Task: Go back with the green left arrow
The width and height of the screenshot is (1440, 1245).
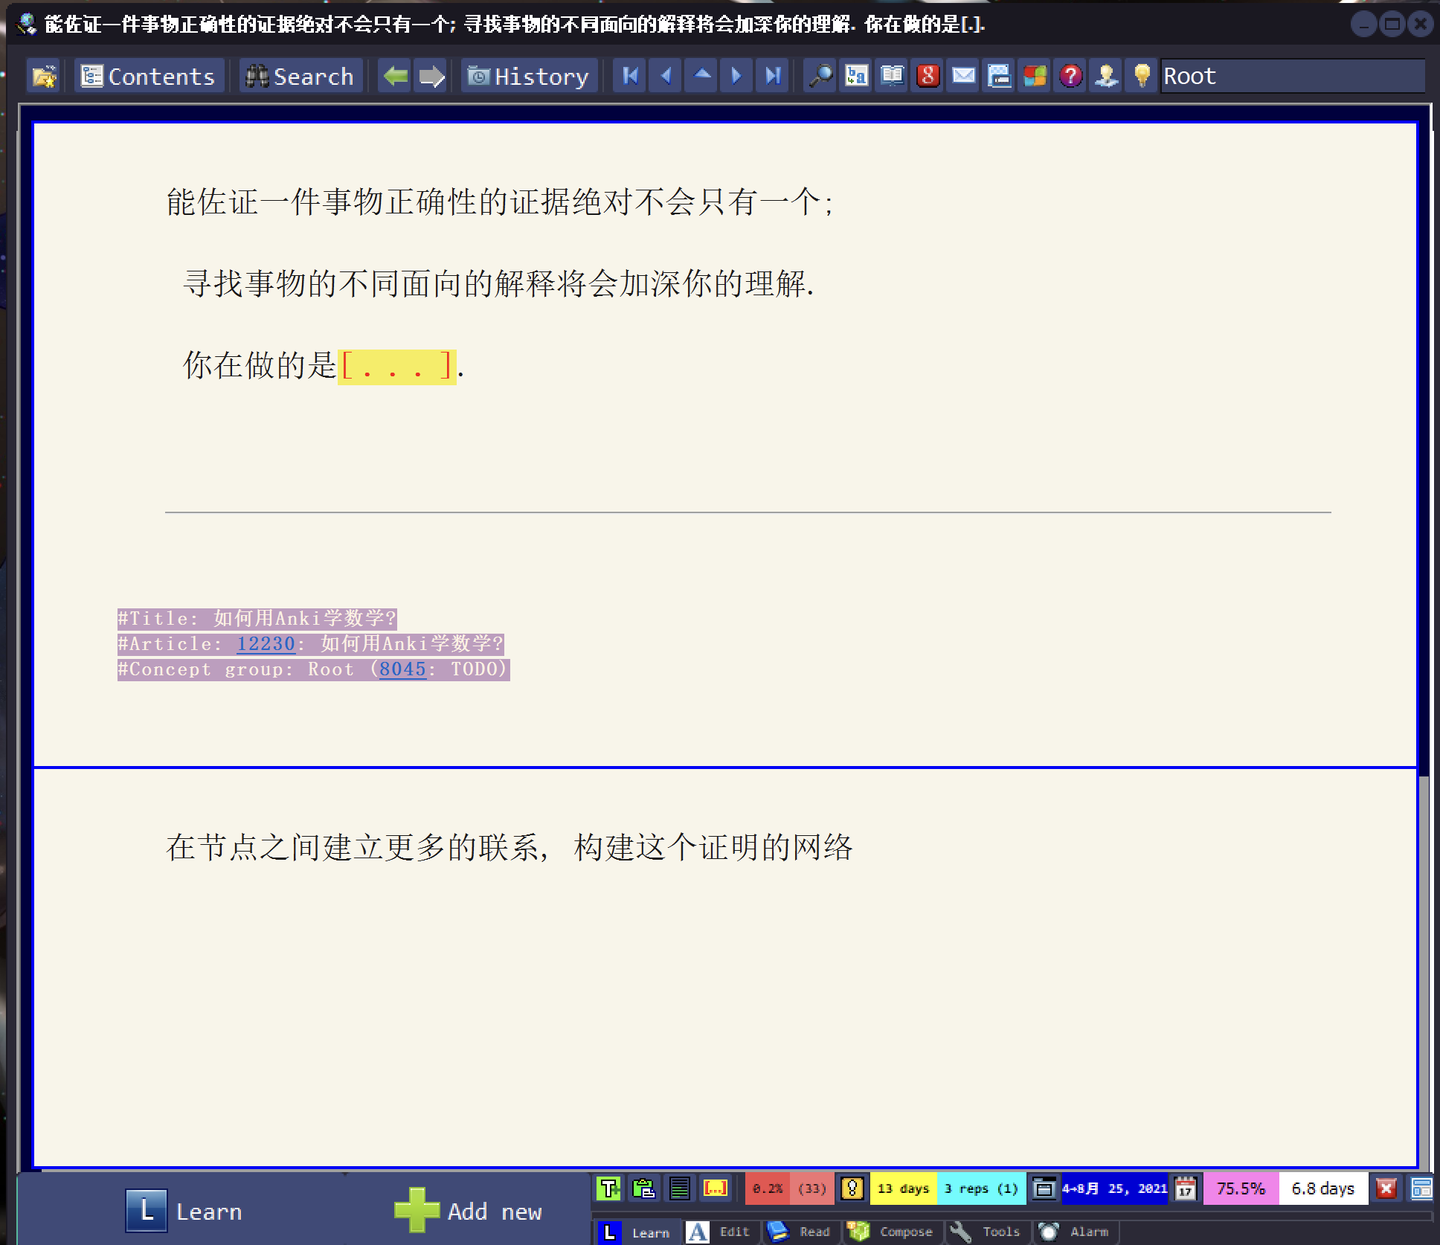Action: pos(396,76)
